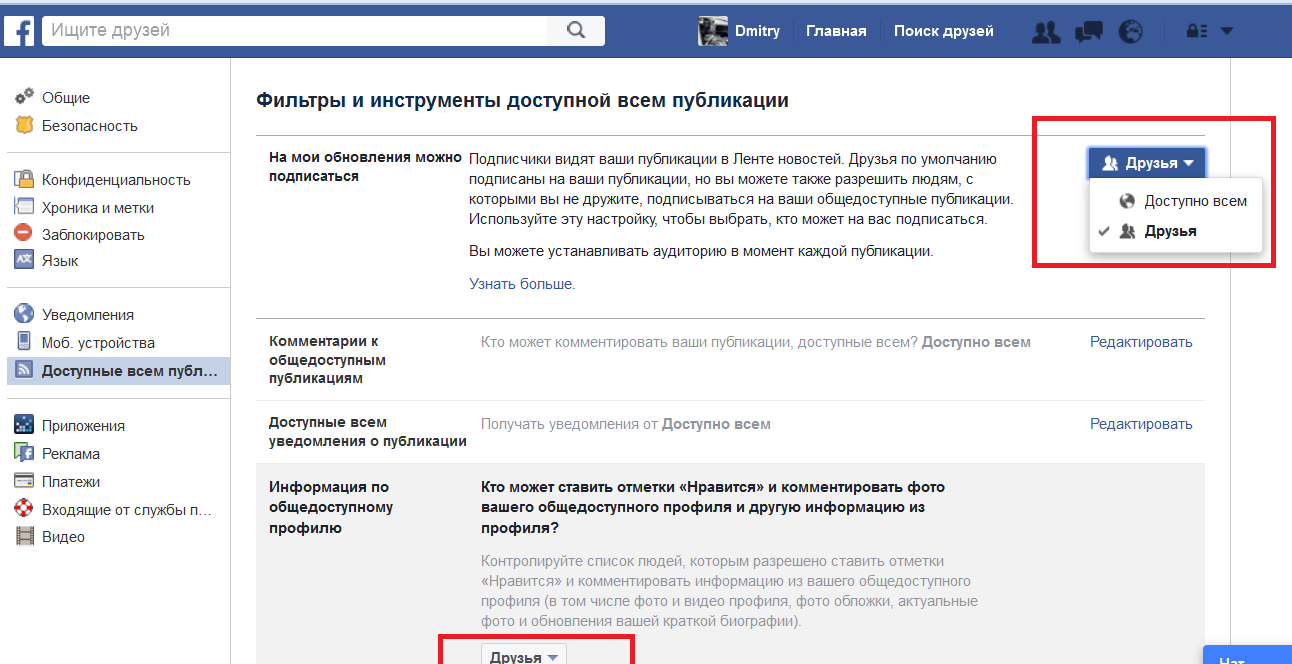Open the privacy shortcuts lock icon
1292x664 pixels.
1197,31
